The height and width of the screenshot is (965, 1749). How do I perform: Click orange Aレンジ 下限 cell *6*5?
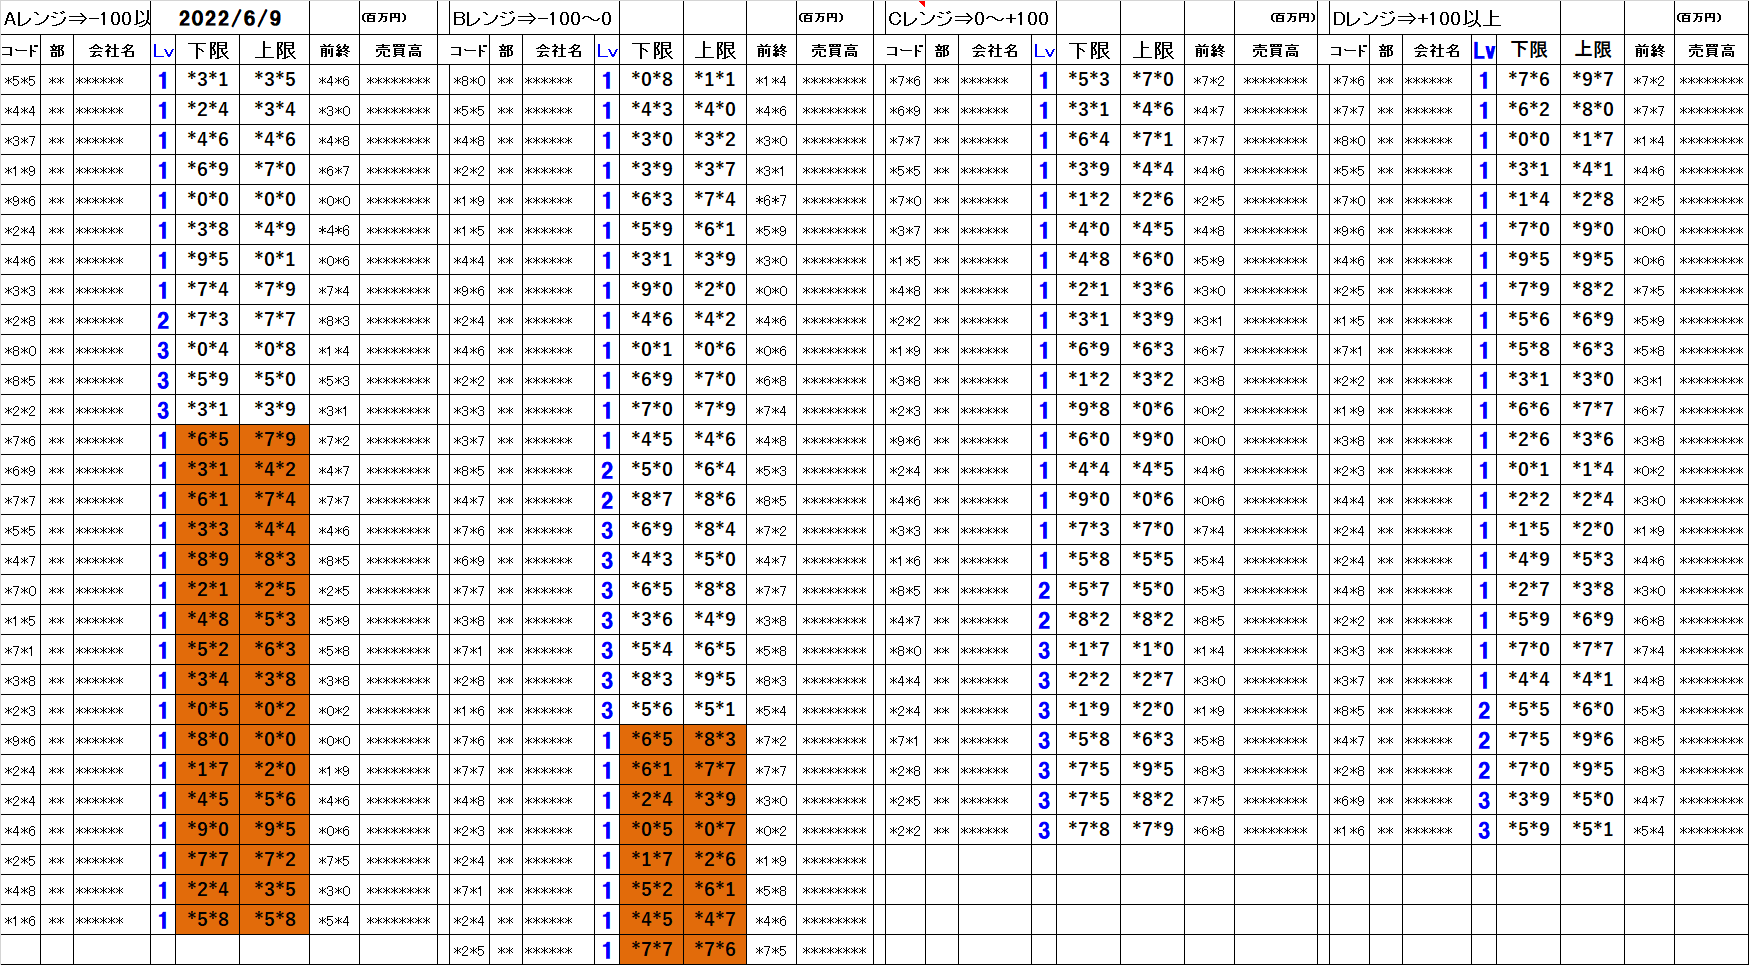(x=208, y=439)
